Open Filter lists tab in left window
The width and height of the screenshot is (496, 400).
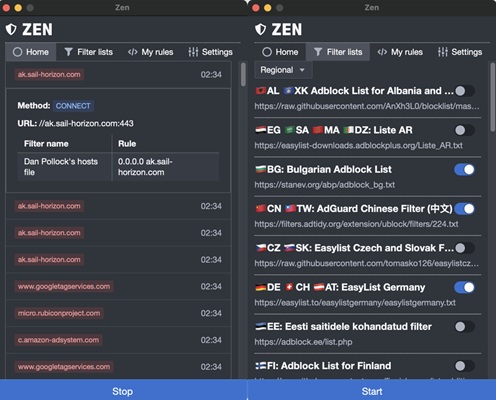point(89,52)
